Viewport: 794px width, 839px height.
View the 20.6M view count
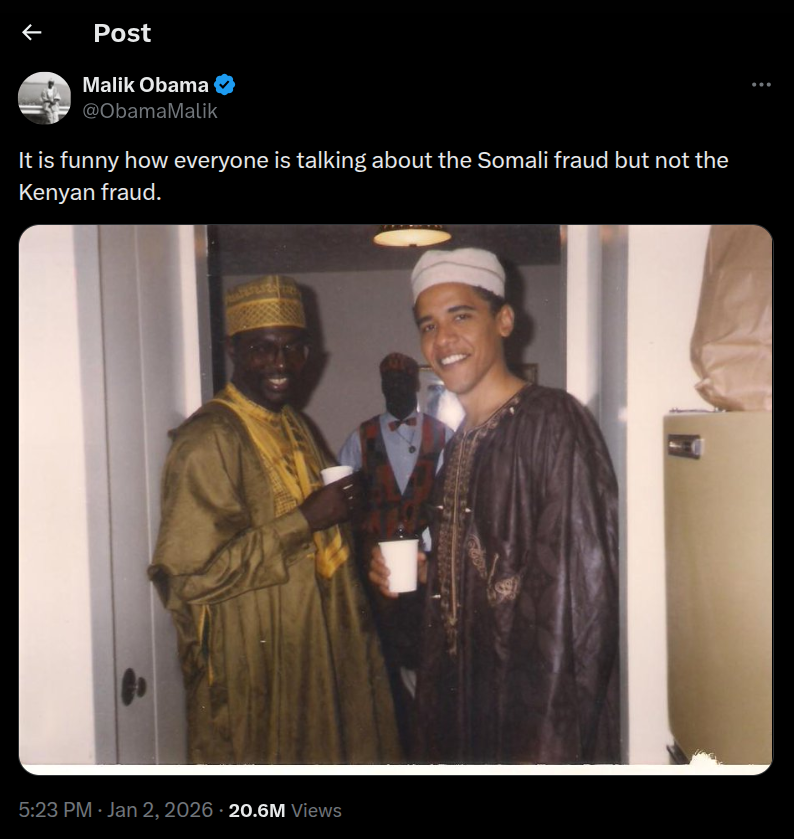257,810
